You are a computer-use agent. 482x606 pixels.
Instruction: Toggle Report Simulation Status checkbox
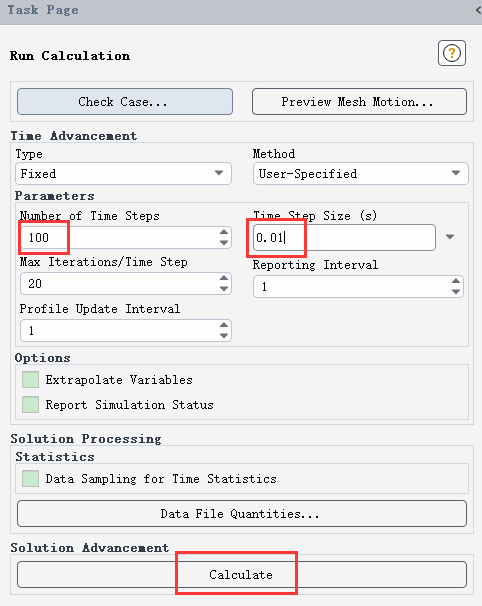pos(30,405)
